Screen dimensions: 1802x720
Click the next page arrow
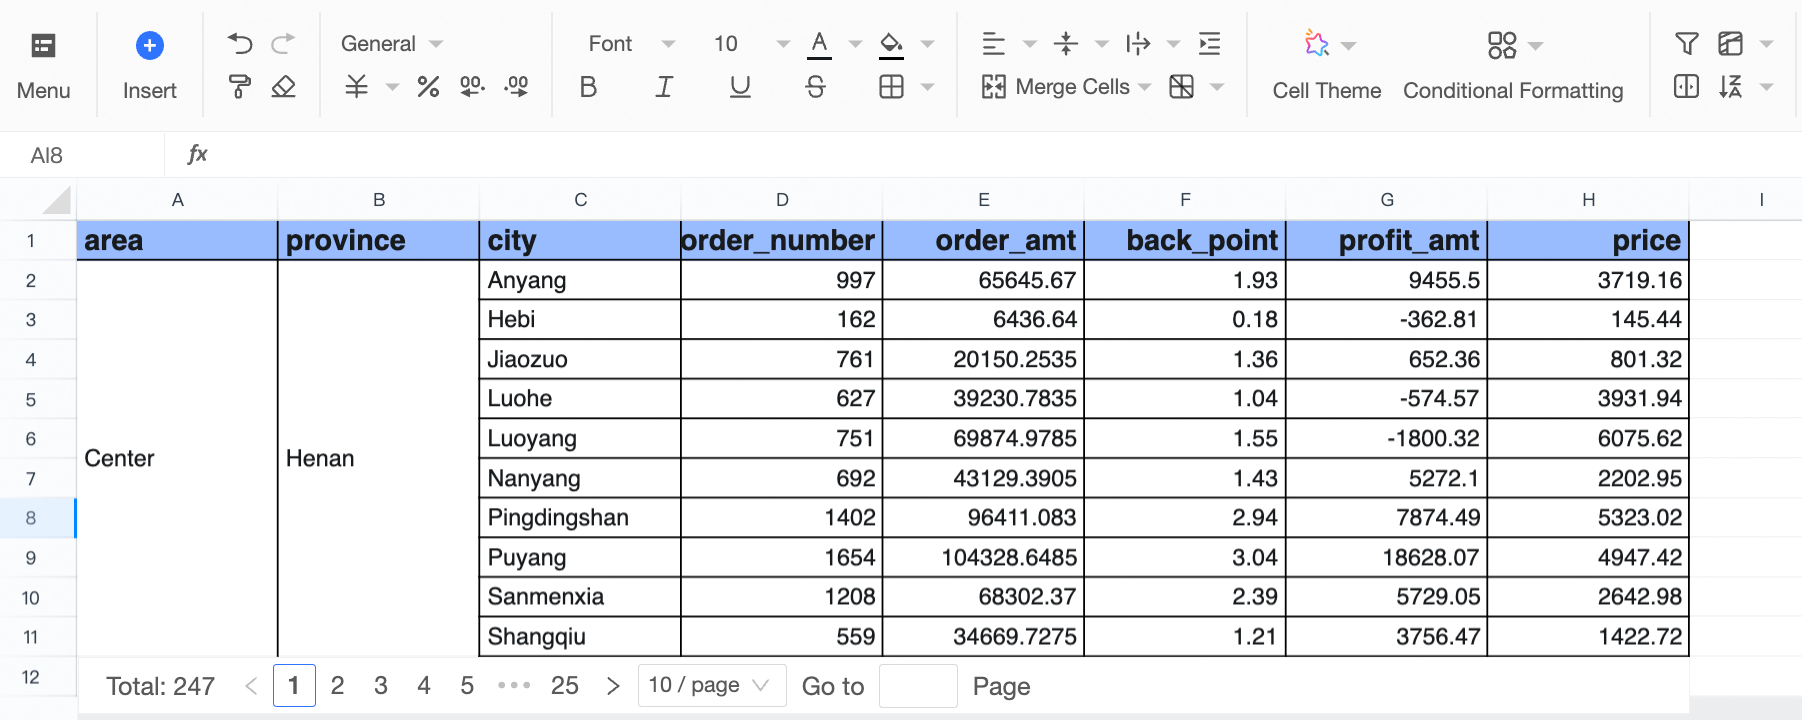pos(613,685)
